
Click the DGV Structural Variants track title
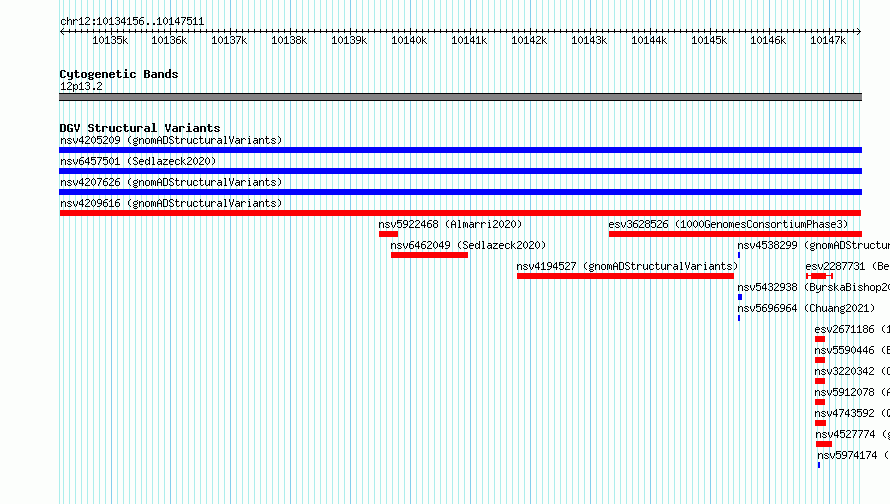tap(140, 128)
